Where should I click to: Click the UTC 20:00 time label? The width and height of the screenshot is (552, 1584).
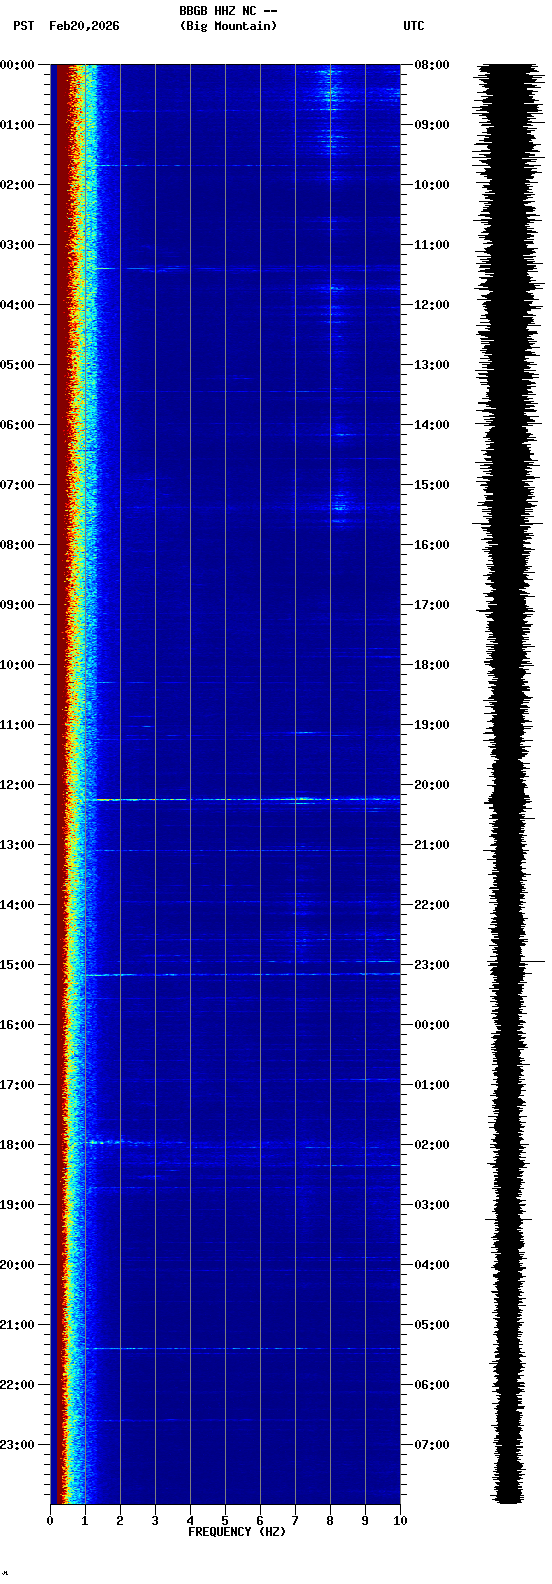coord(432,785)
